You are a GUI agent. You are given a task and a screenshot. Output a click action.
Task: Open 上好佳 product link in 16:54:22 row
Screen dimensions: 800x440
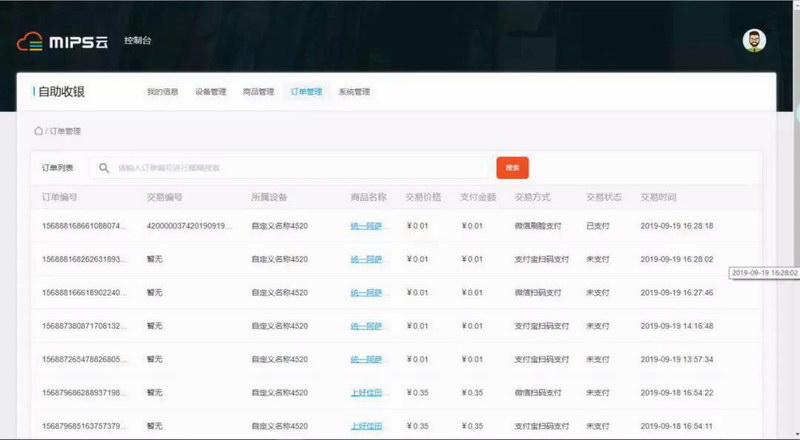pyautogui.click(x=366, y=393)
